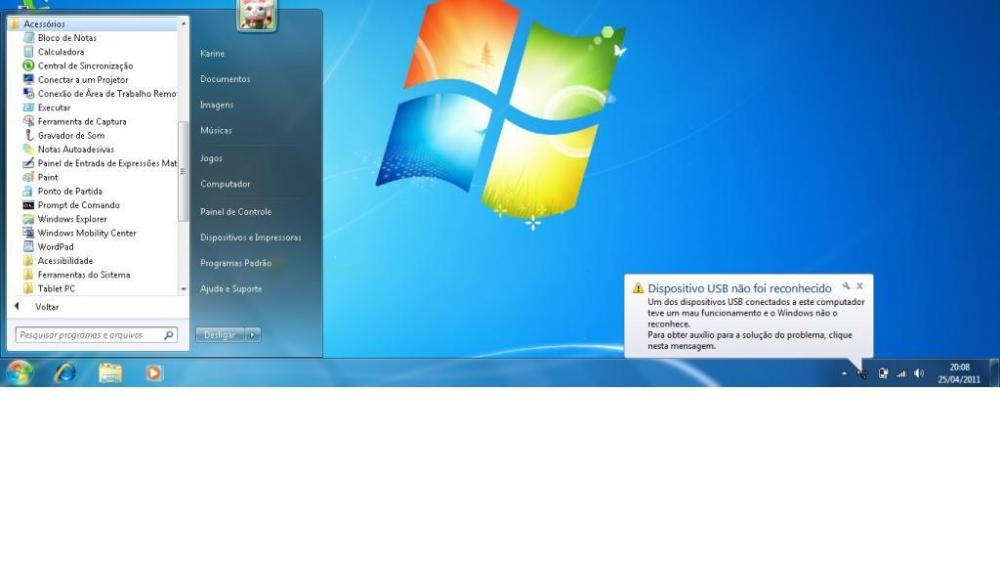Launch Prompt de Comando

tap(78, 205)
